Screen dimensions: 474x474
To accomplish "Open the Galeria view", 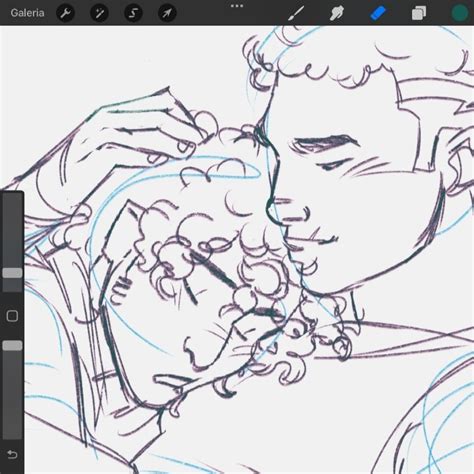I will coord(27,13).
